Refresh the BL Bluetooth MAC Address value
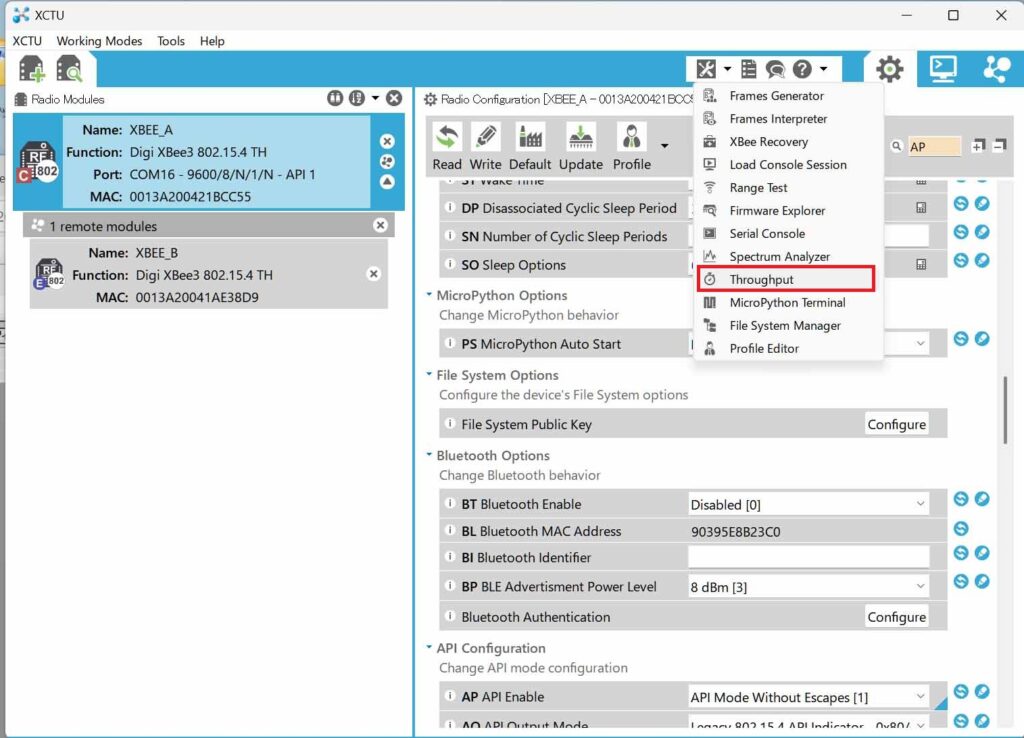The width and height of the screenshot is (1024, 738). [x=961, y=528]
